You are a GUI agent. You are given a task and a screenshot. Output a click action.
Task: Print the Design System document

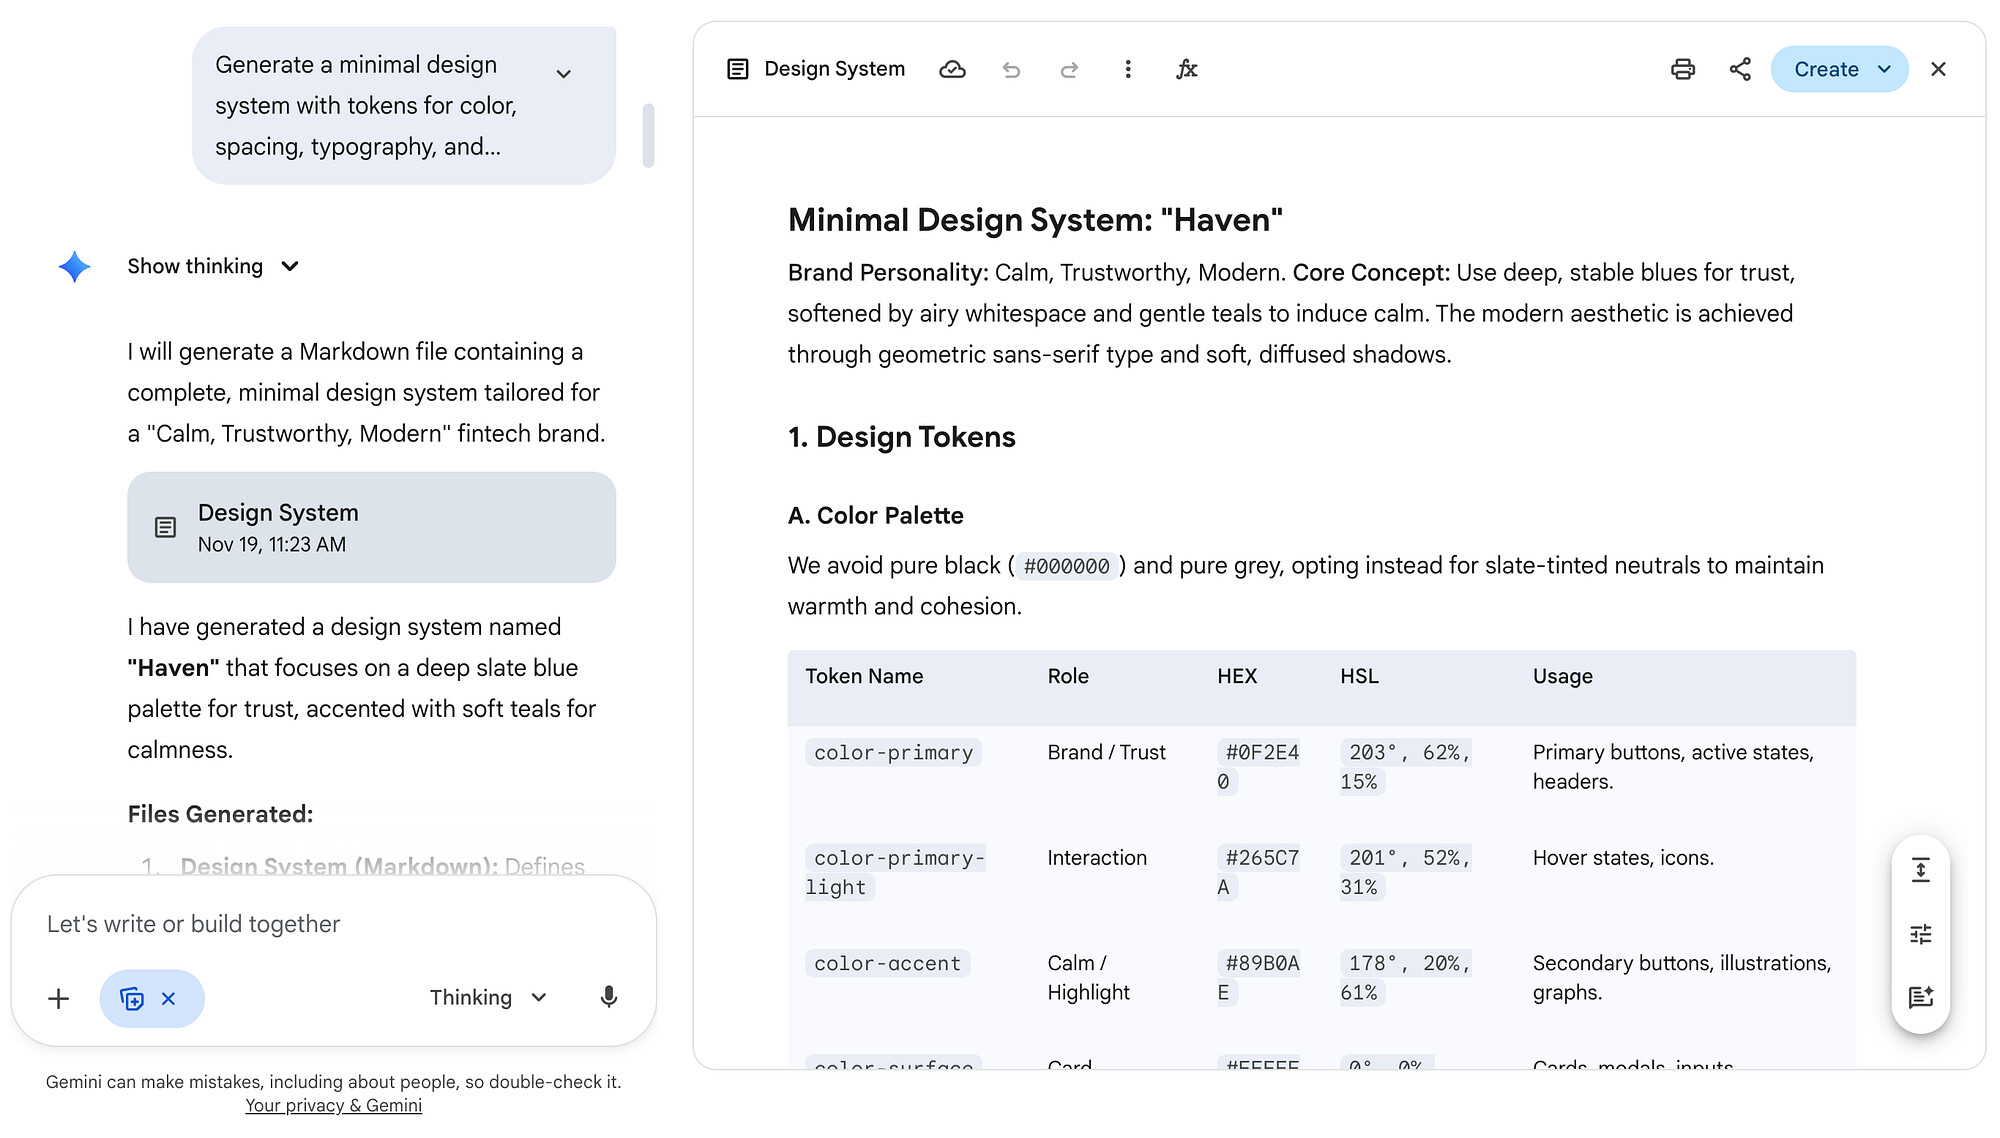[1683, 69]
